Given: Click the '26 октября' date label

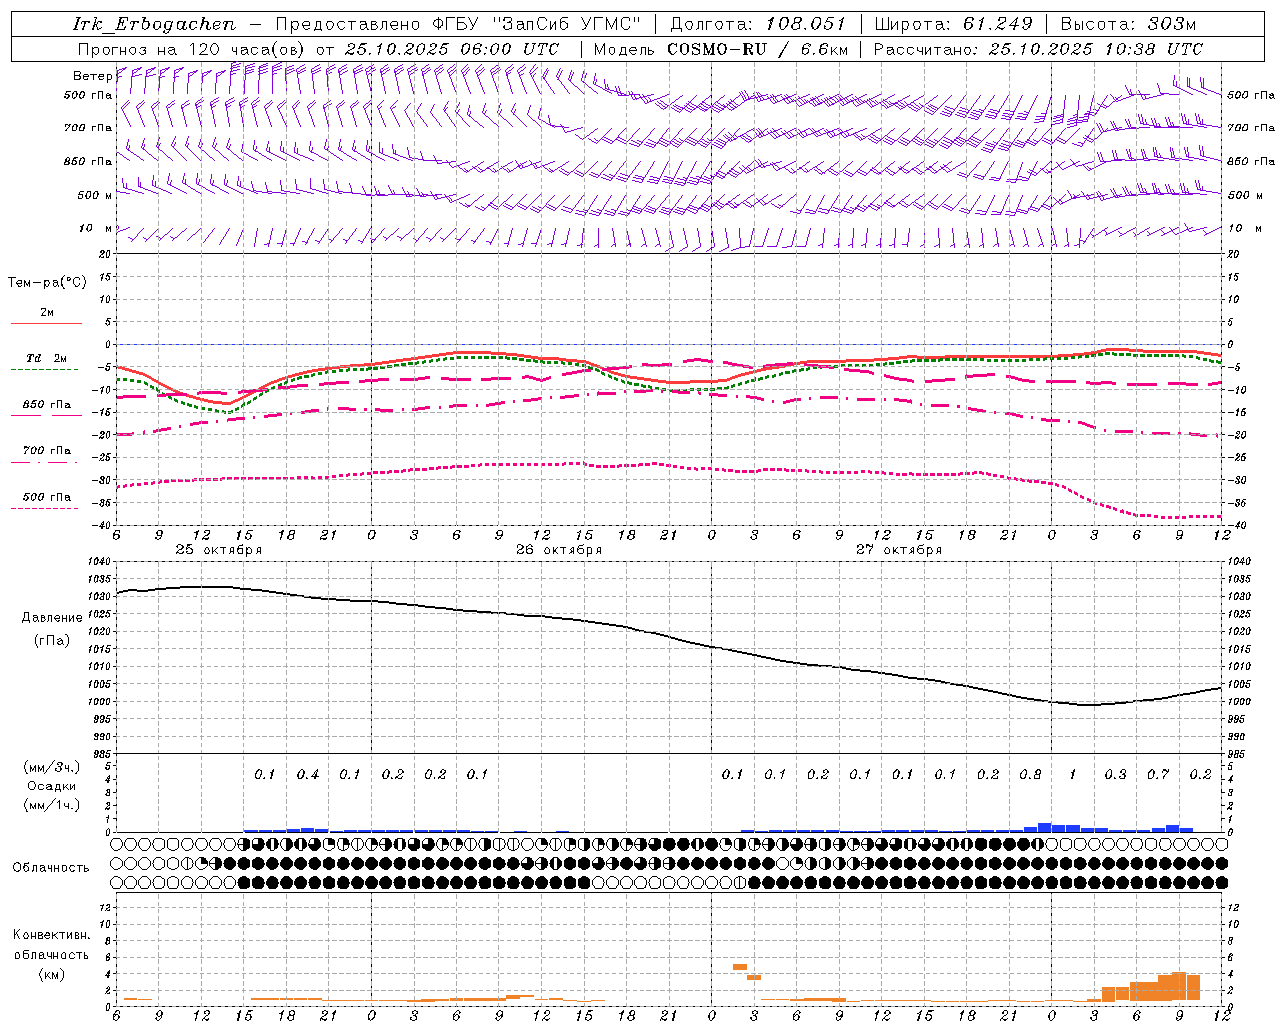Looking at the screenshot, I should (x=559, y=550).
